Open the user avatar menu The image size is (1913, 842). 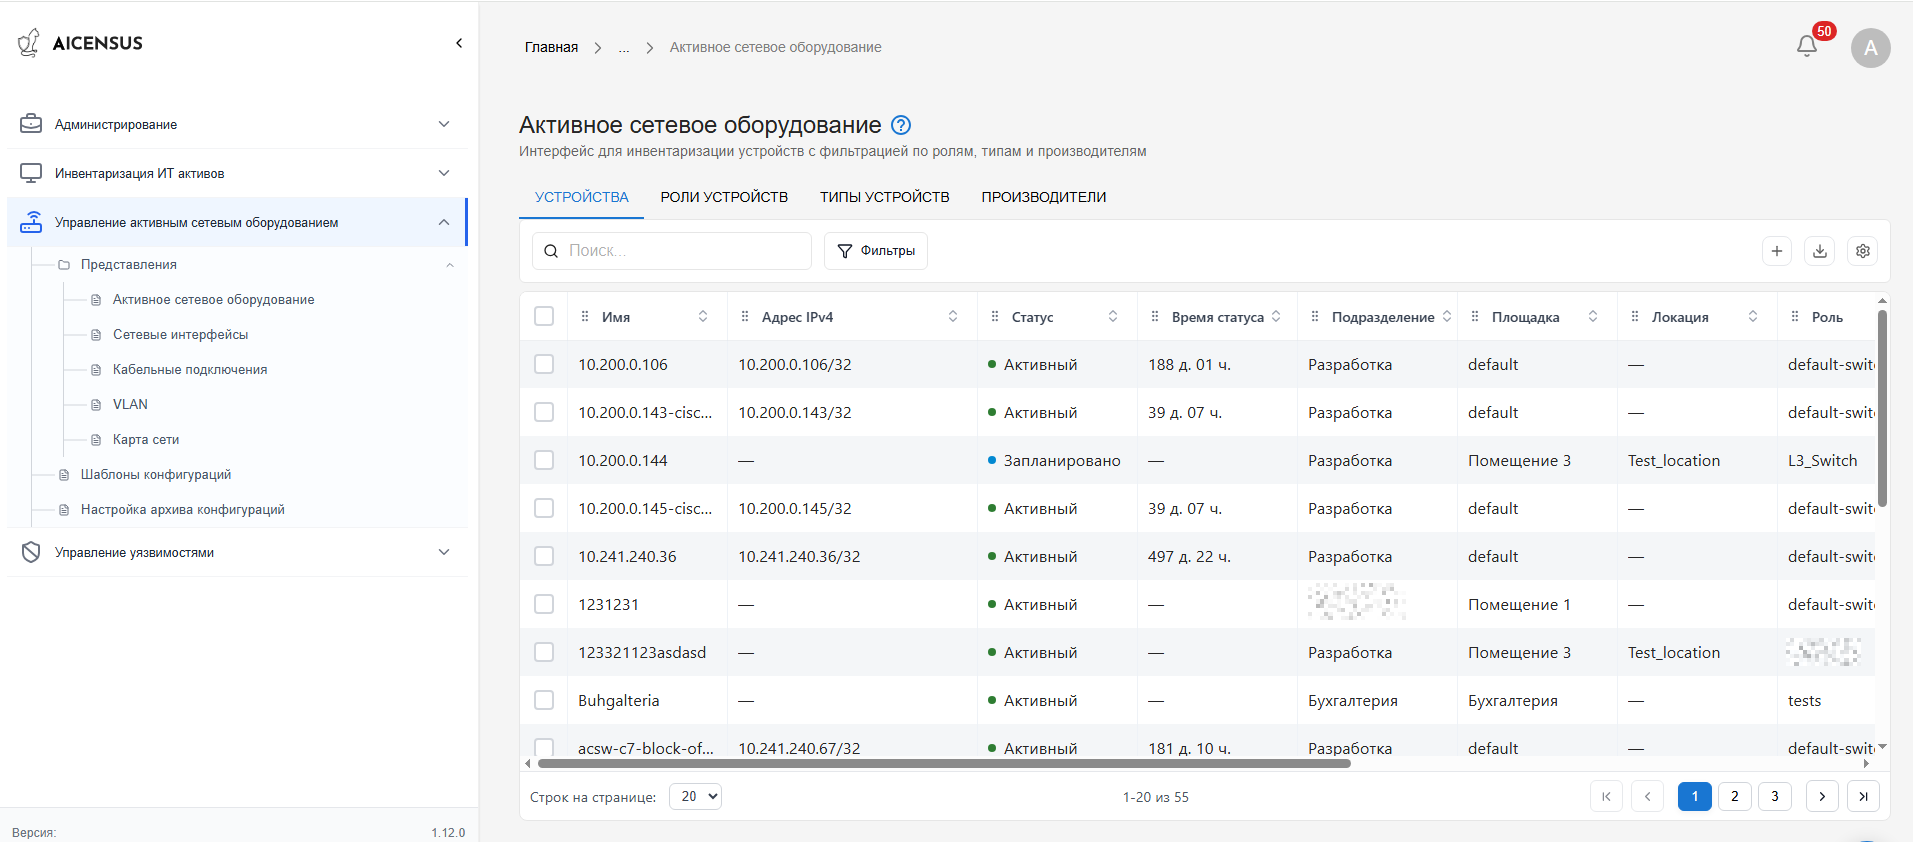point(1870,48)
